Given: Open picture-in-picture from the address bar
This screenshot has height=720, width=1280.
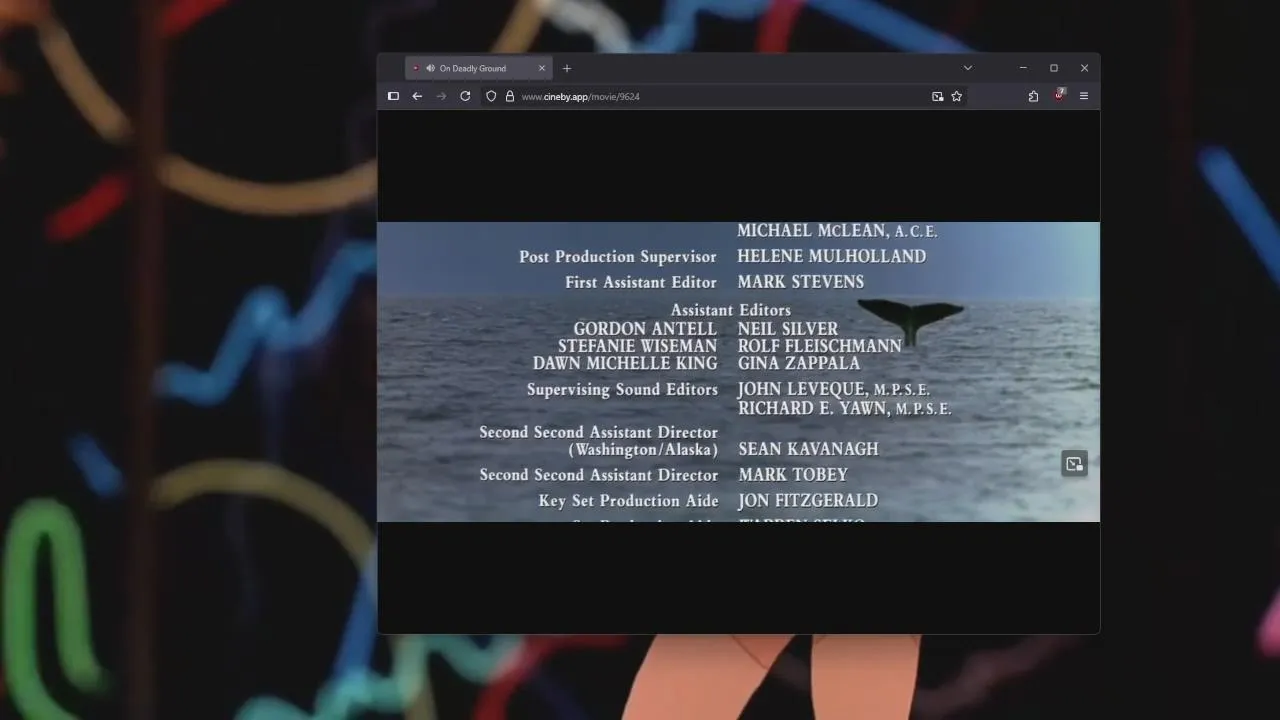Looking at the screenshot, I should [x=938, y=96].
